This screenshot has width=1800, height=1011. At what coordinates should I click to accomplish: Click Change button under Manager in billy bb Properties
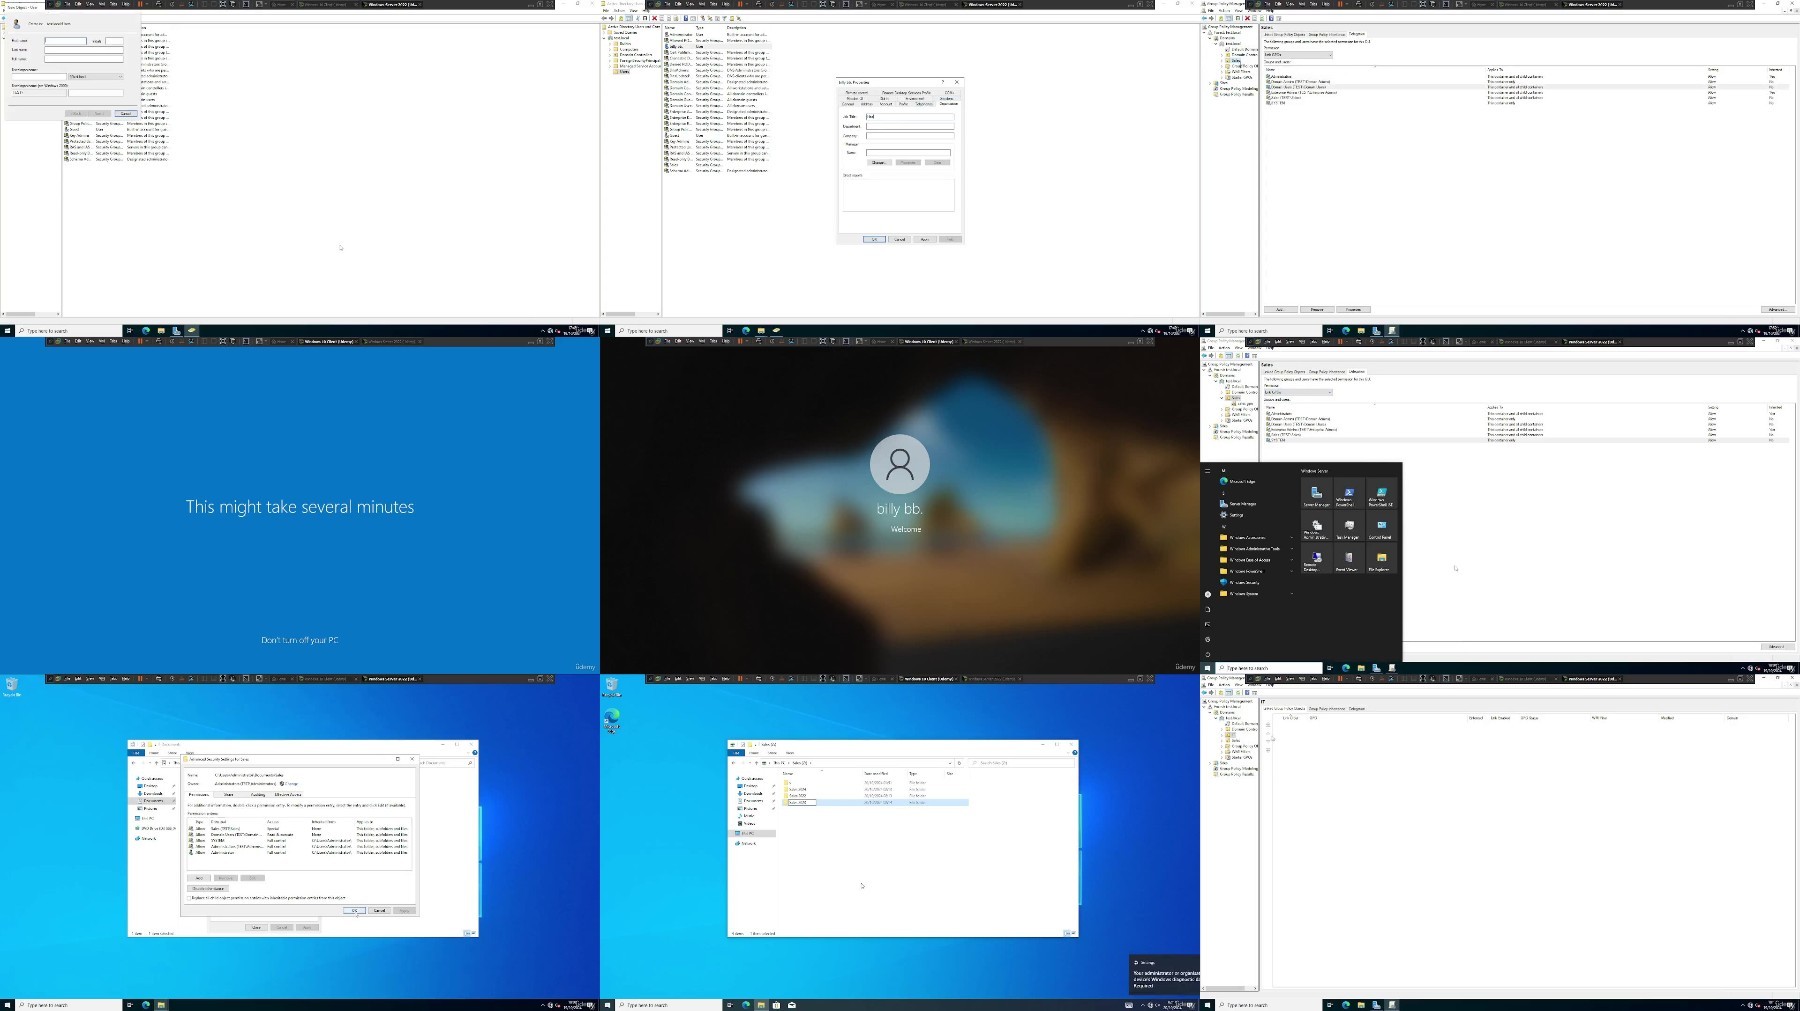[x=879, y=162]
